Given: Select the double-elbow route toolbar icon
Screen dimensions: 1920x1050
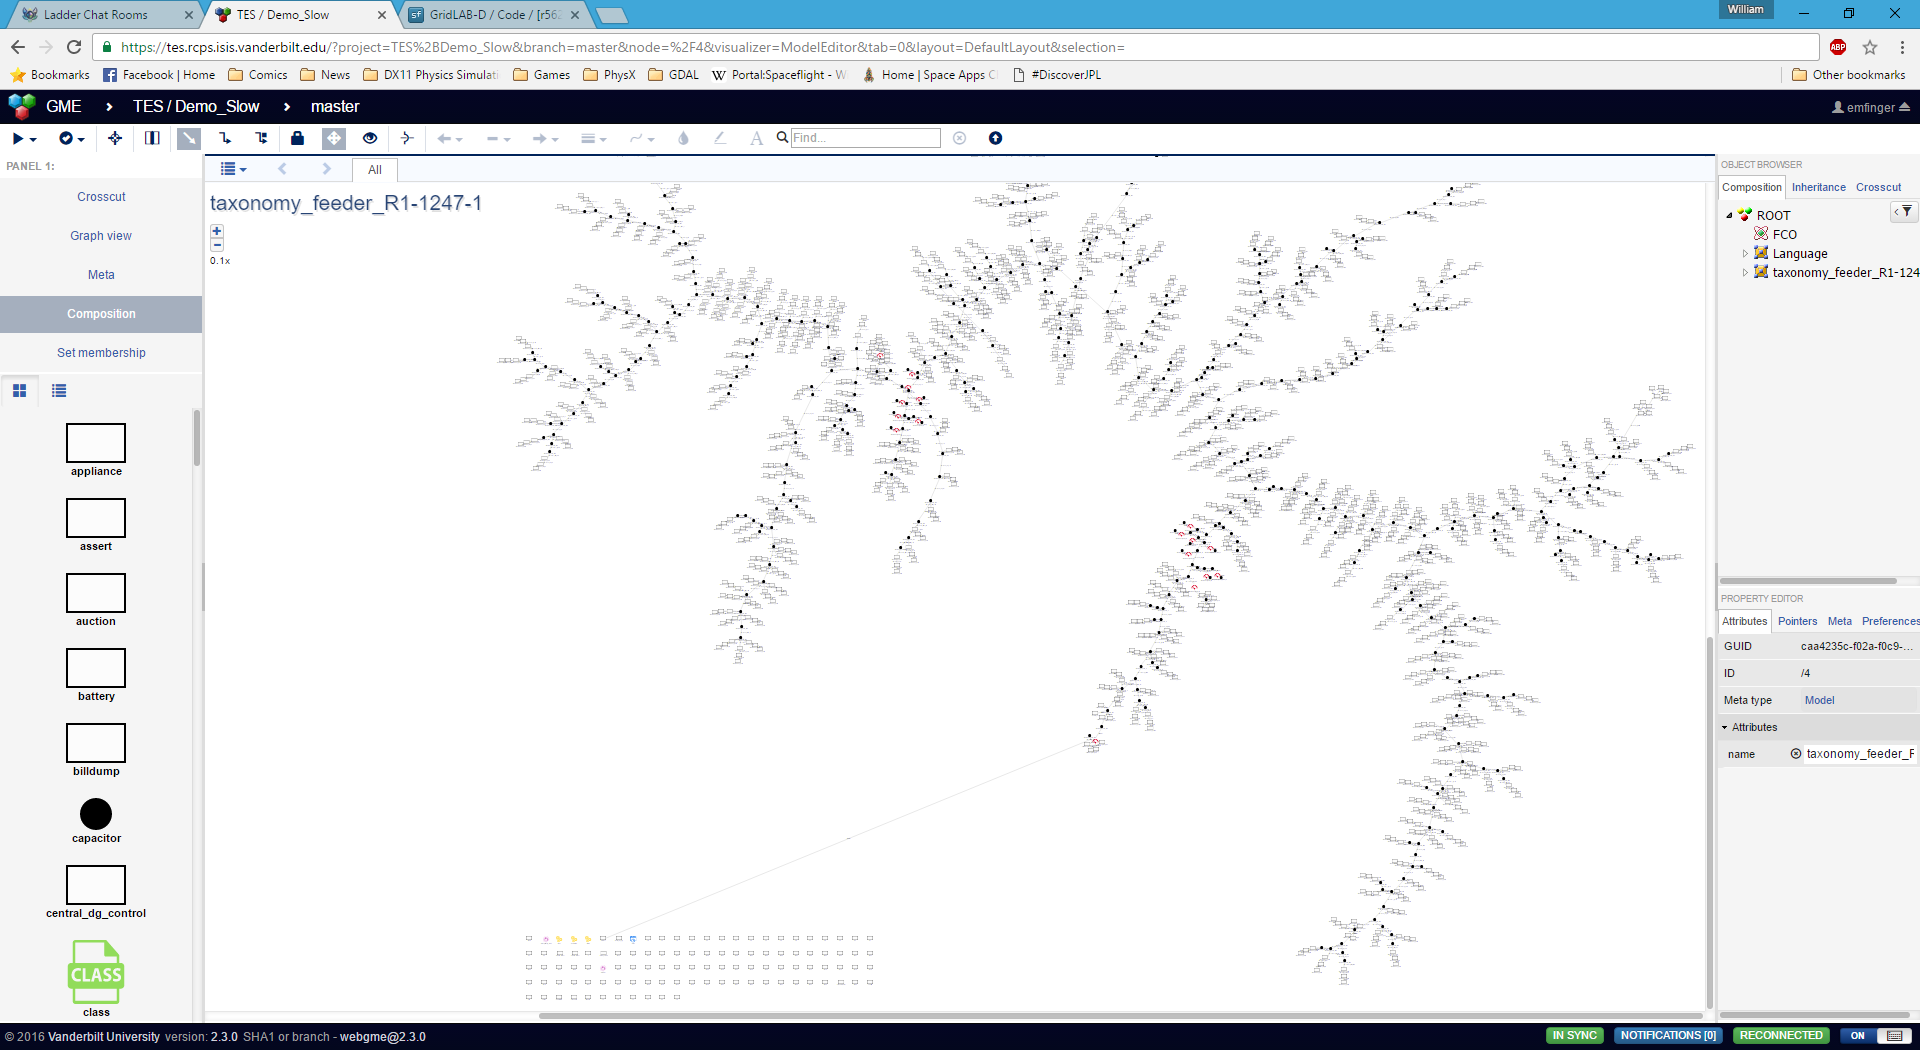Looking at the screenshot, I should (261, 138).
